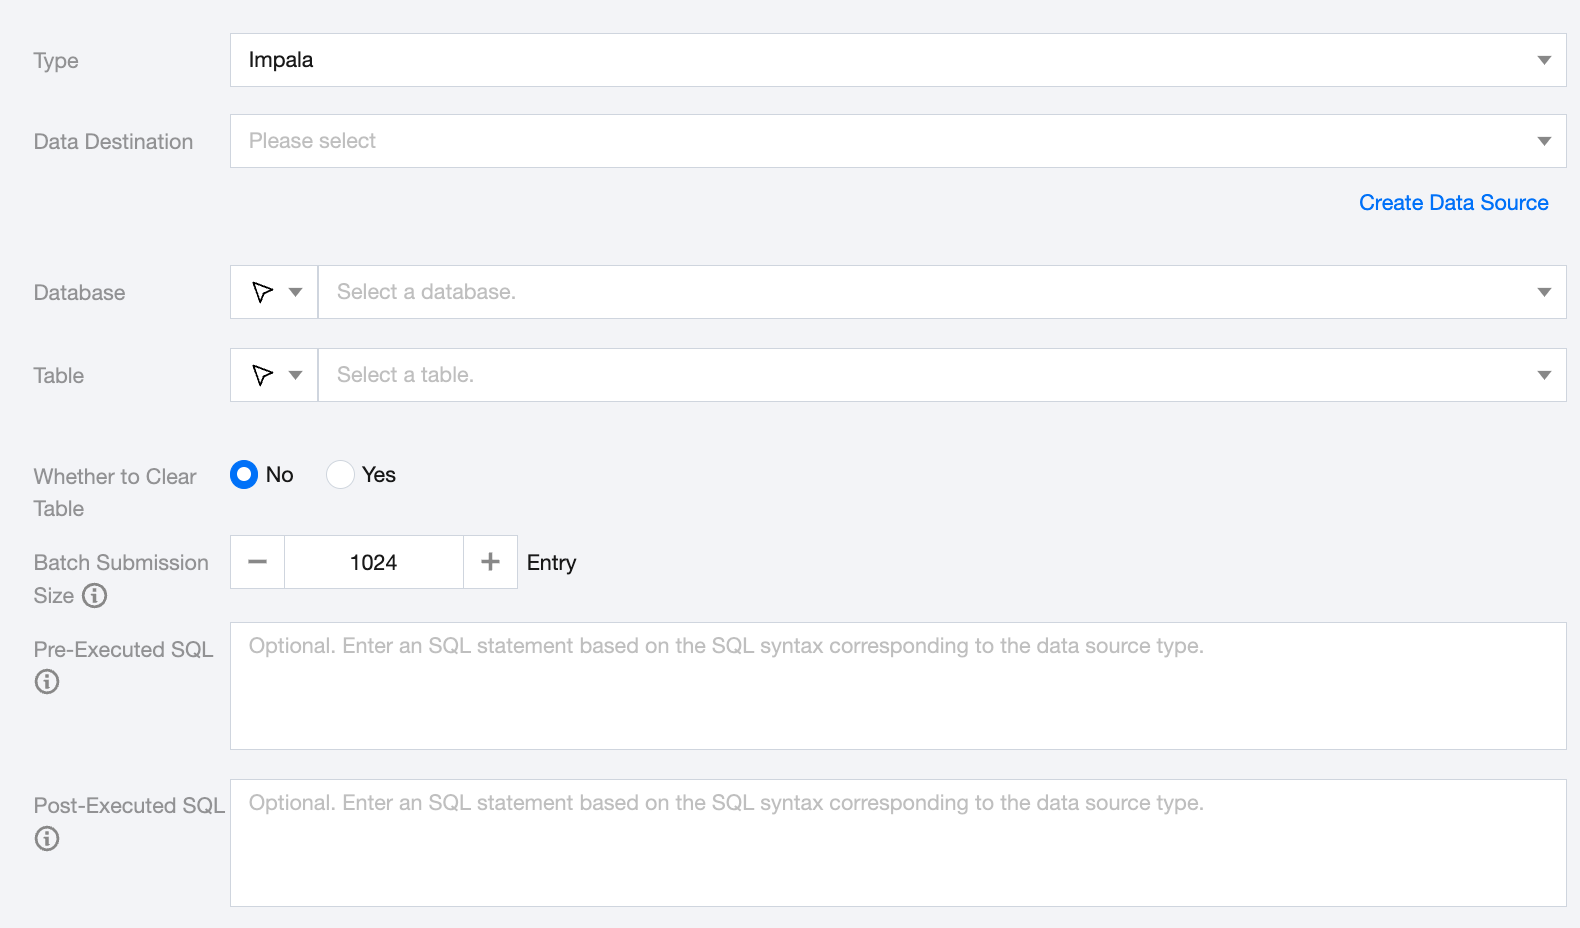
Task: Open the Type dropdown showing Impala
Action: coord(897,60)
